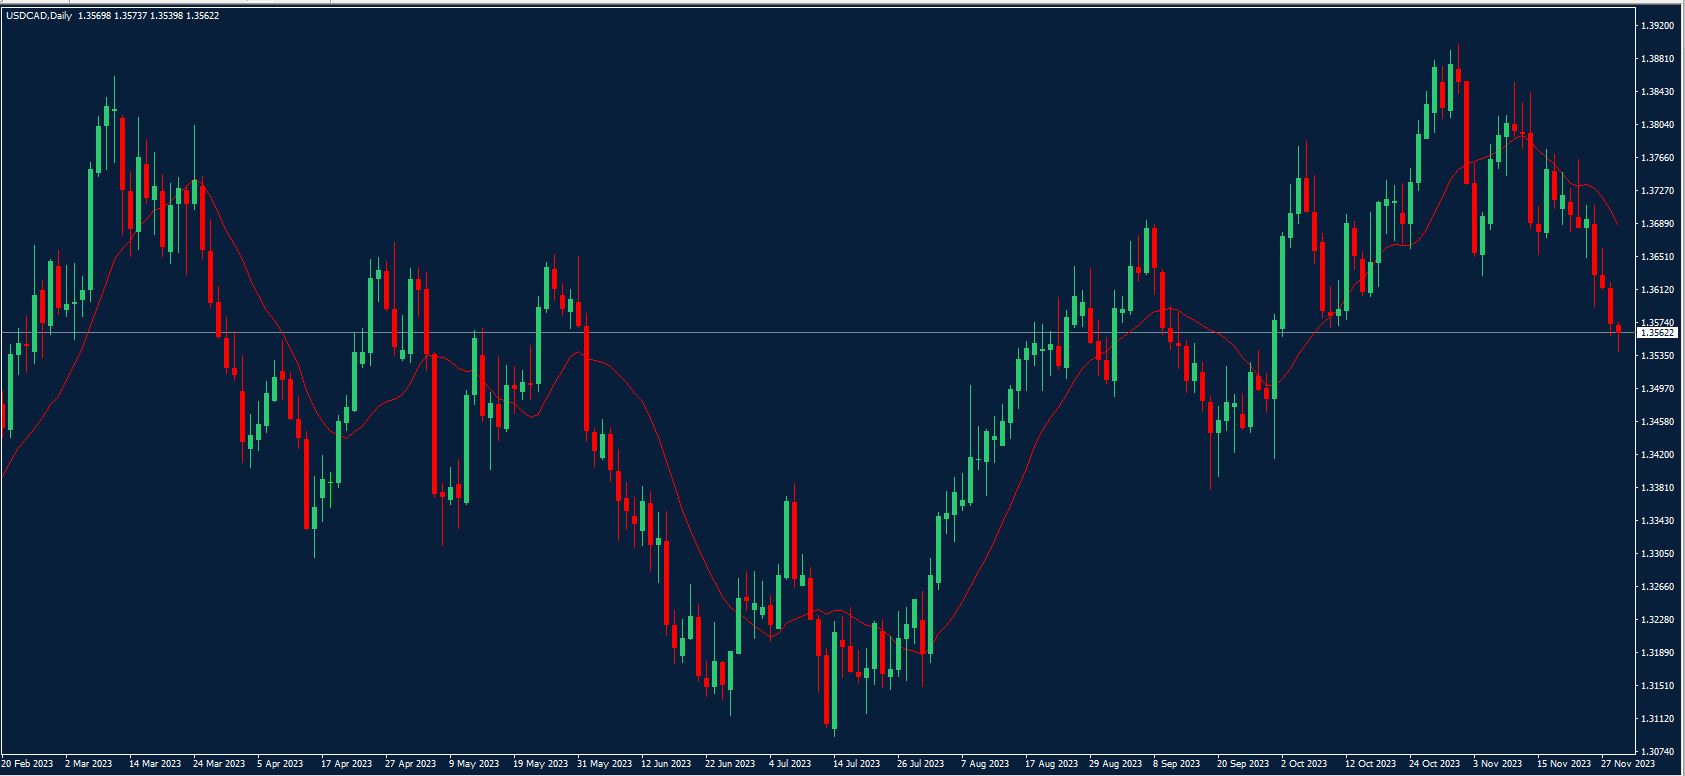Click the 1.39200 price scale label
The height and width of the screenshot is (776, 1685).
1657,26
